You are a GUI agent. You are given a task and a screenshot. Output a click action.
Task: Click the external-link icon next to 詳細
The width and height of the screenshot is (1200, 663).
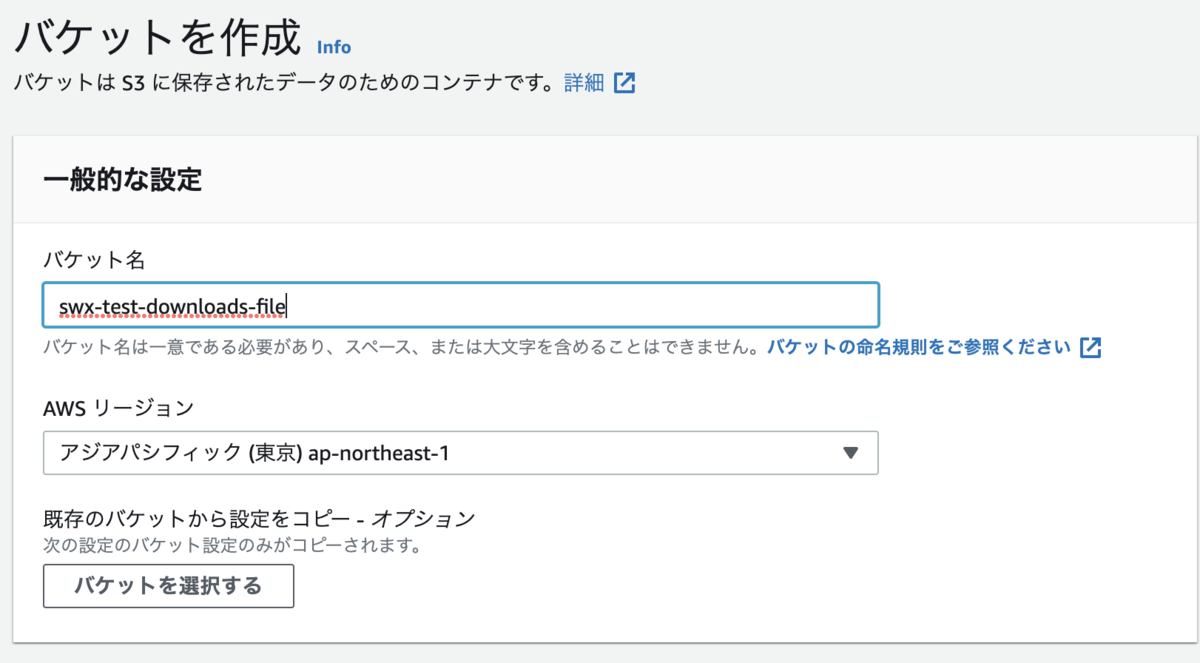(x=625, y=83)
